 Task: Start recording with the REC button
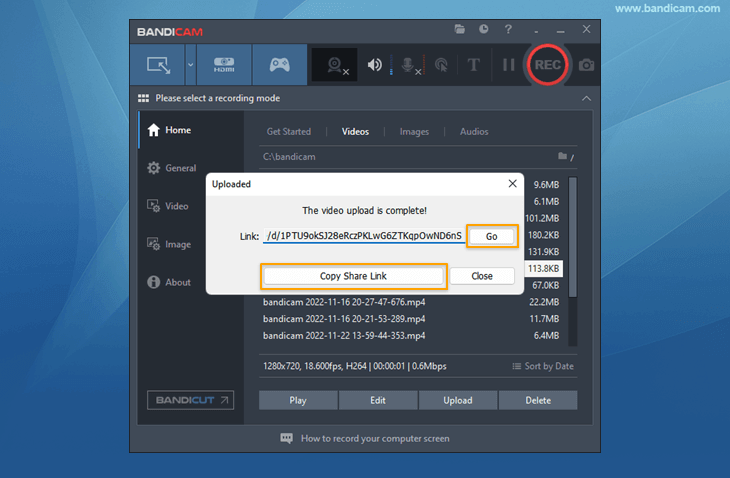548,65
